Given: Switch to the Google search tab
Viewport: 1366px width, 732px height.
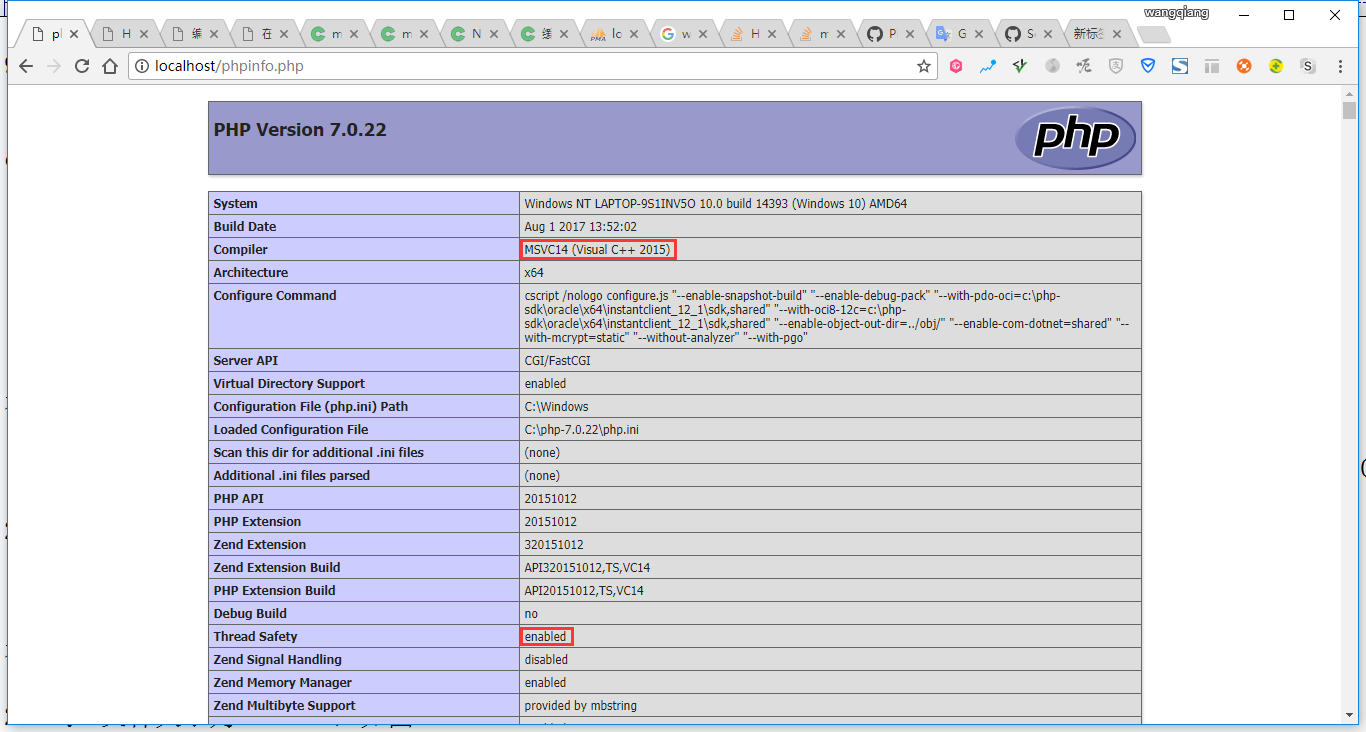Looking at the screenshot, I should coord(678,34).
